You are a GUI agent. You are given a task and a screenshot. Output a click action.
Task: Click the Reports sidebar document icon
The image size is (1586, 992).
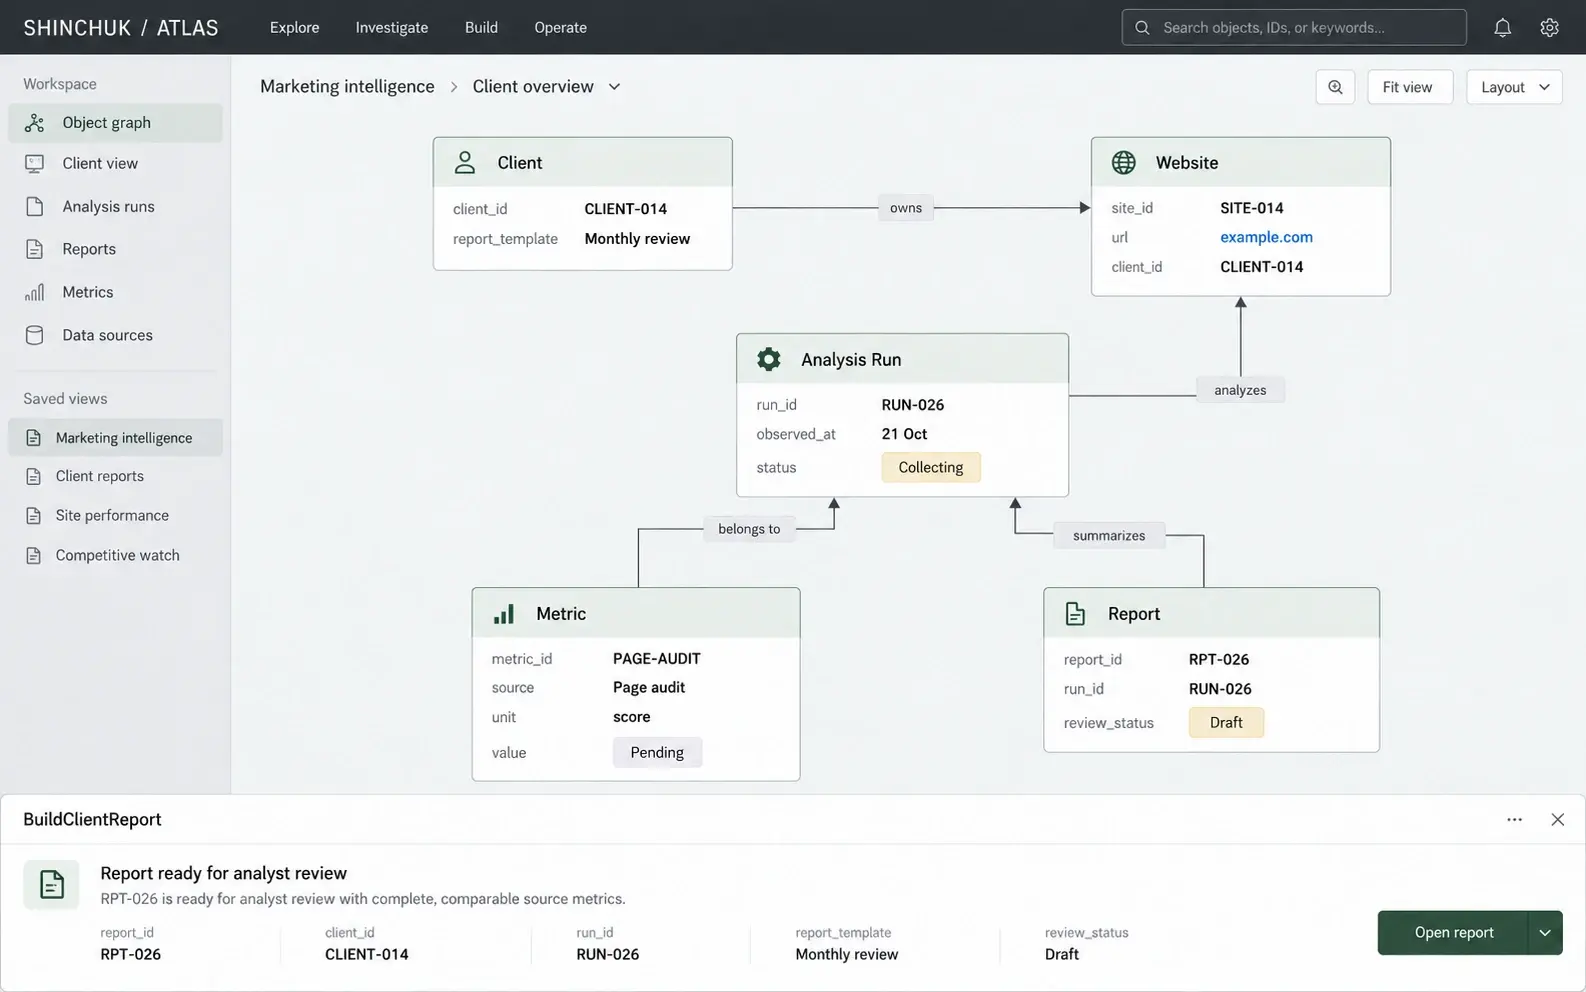point(35,250)
